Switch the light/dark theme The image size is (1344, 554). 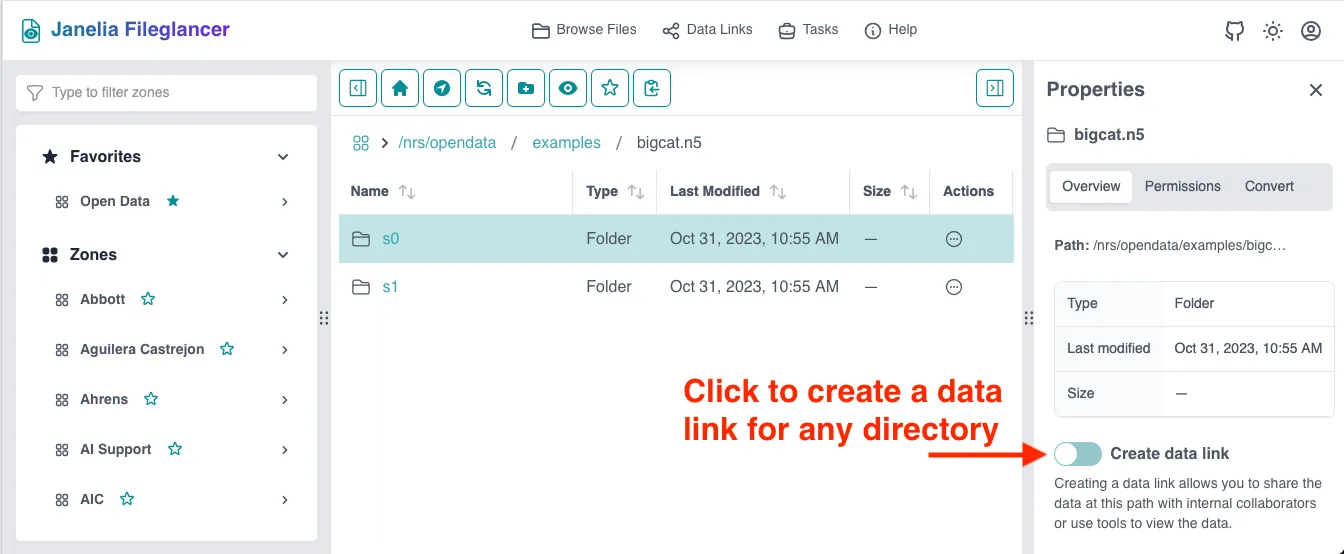(x=1272, y=31)
